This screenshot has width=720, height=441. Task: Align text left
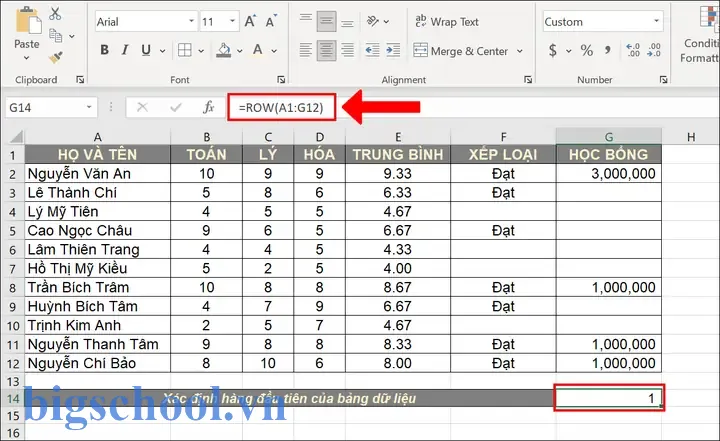[305, 50]
